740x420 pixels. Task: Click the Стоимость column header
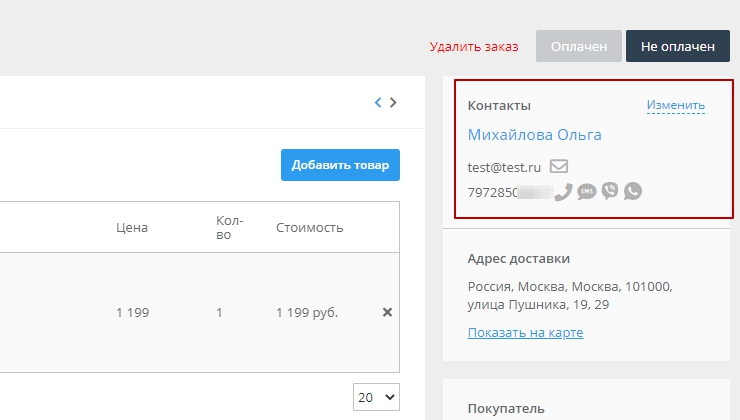click(309, 227)
